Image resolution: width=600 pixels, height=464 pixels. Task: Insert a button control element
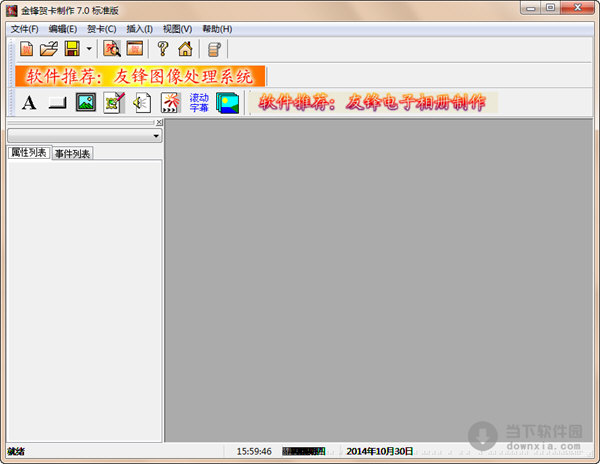click(x=57, y=103)
